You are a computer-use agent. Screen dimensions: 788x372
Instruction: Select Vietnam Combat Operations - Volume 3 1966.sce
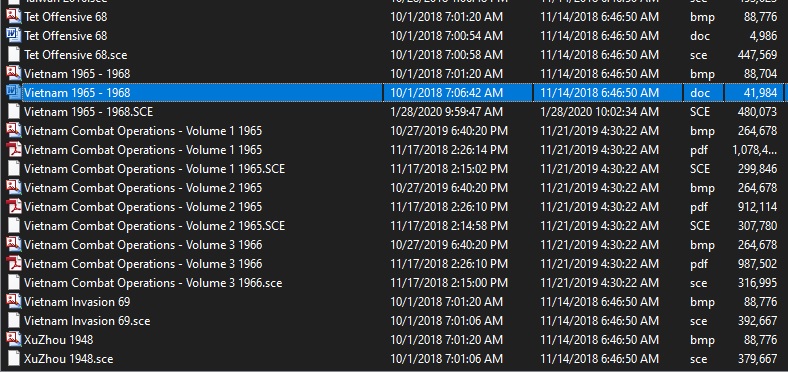click(x=153, y=283)
